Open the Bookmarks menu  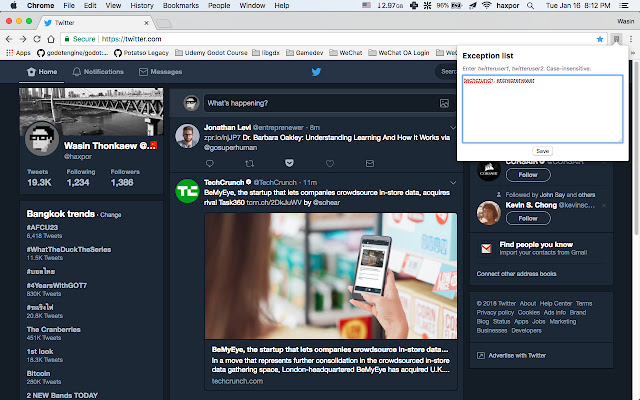pos(181,5)
